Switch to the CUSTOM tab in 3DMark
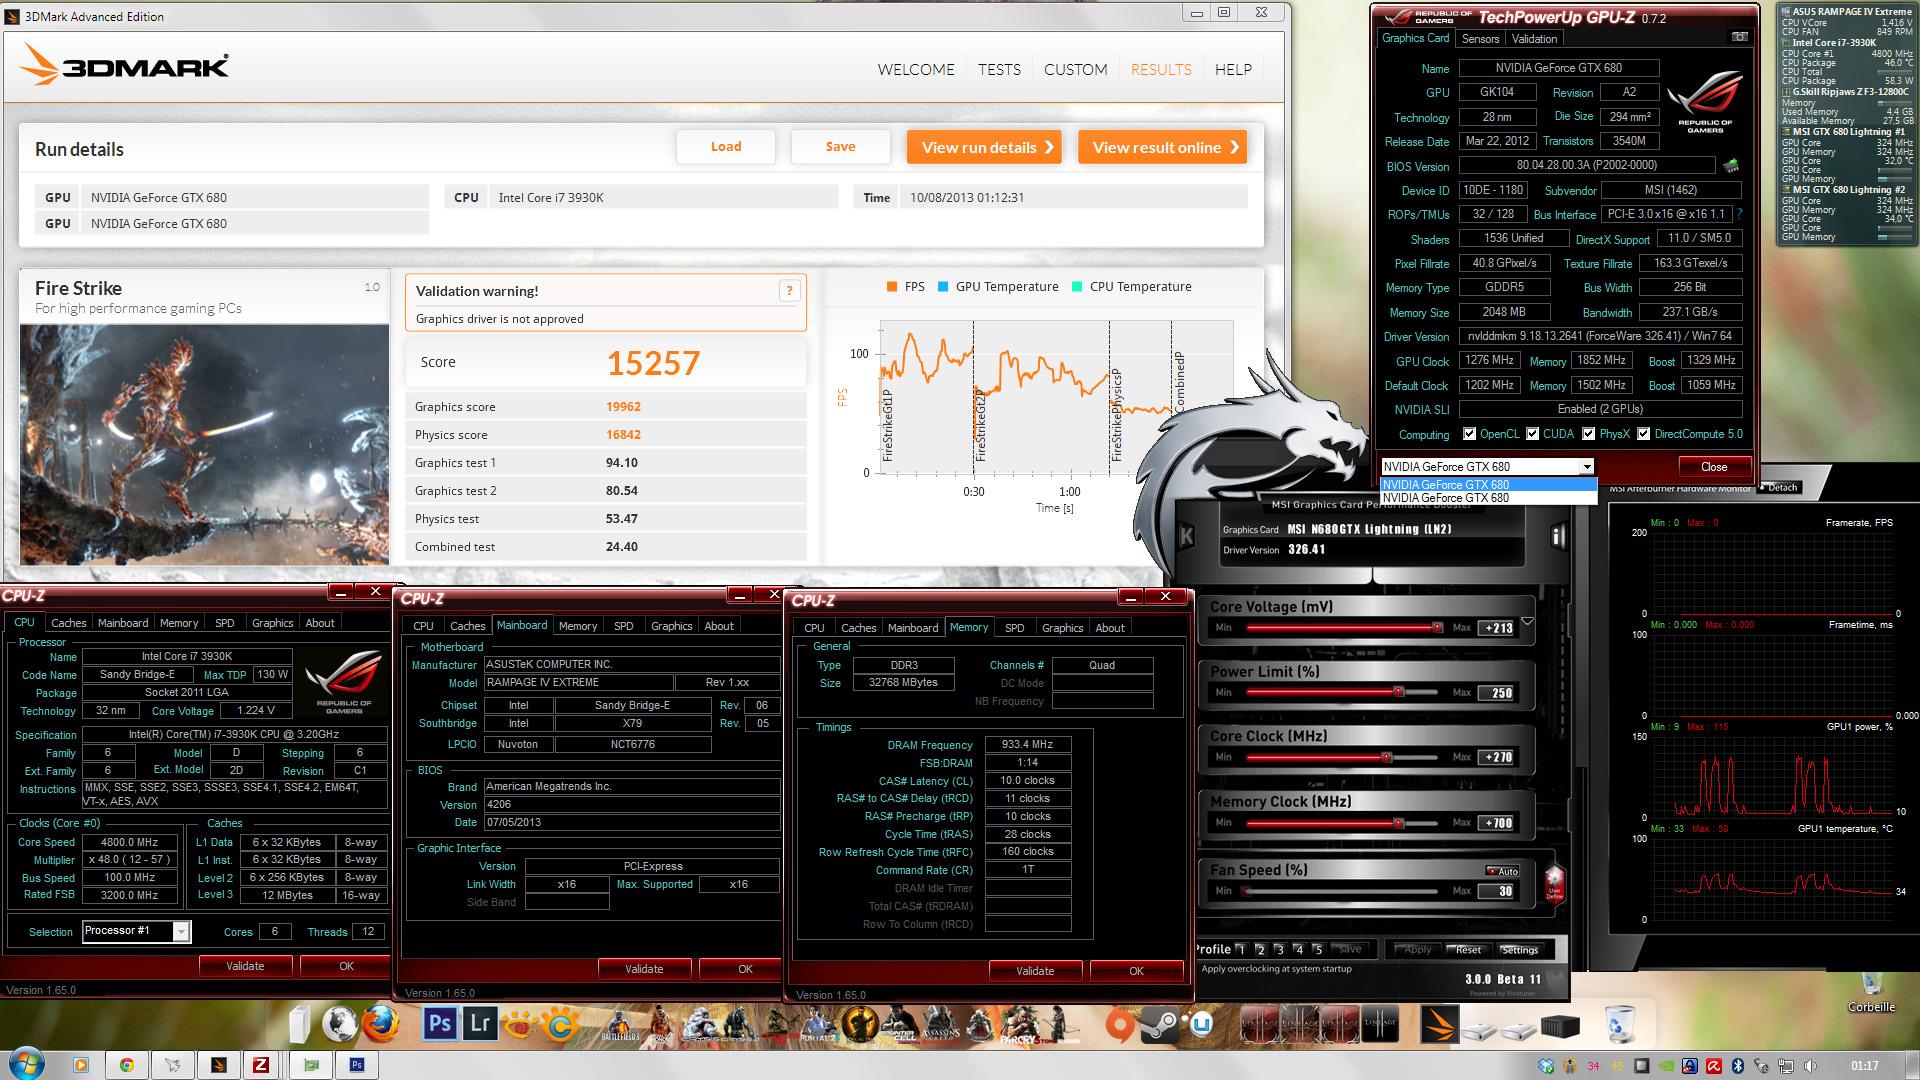 click(x=1076, y=69)
